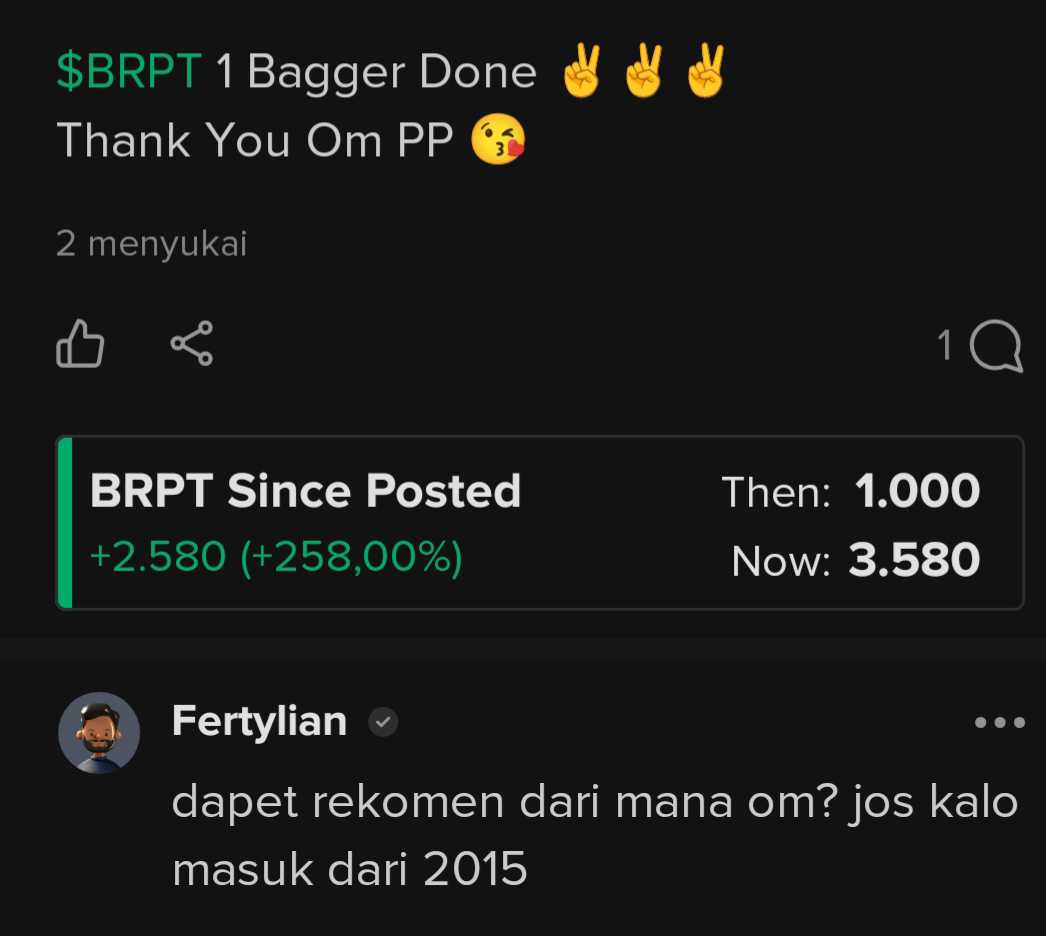Tap the kissing face emoji
This screenshot has height=936, width=1046.
[x=498, y=139]
